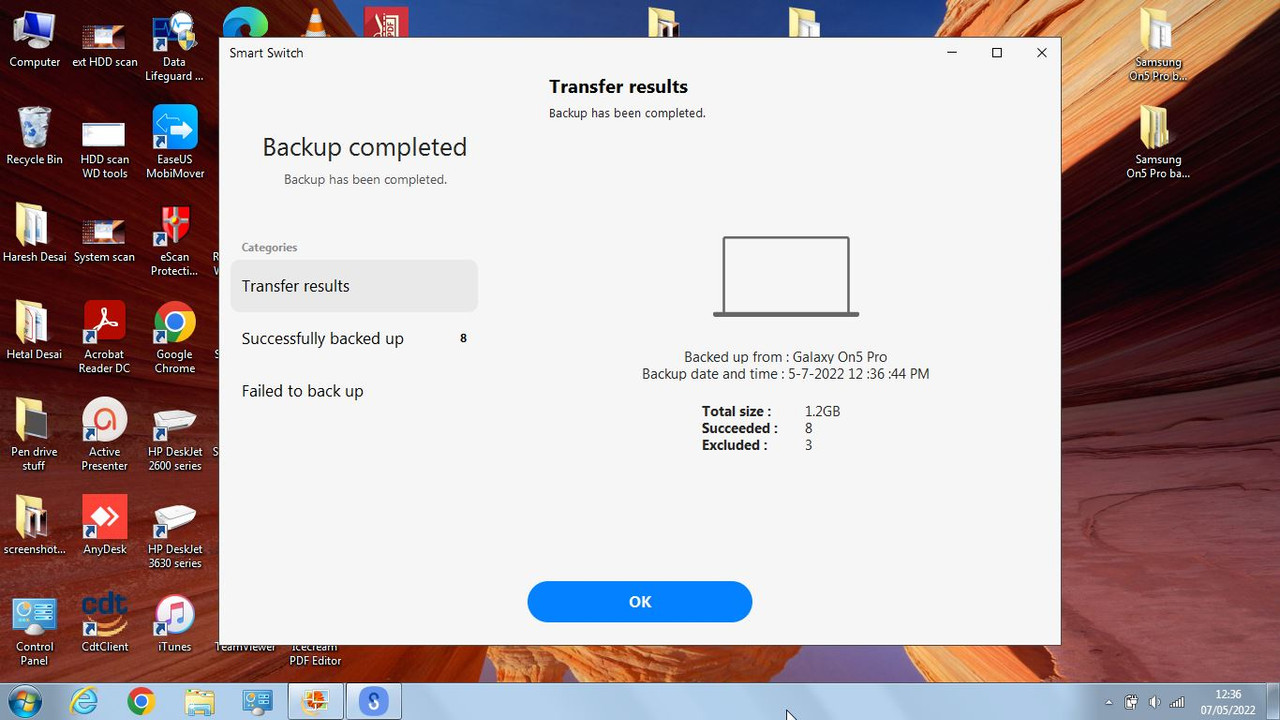1280x720 pixels.
Task: Open volume control in system tray
Action: click(x=1155, y=702)
